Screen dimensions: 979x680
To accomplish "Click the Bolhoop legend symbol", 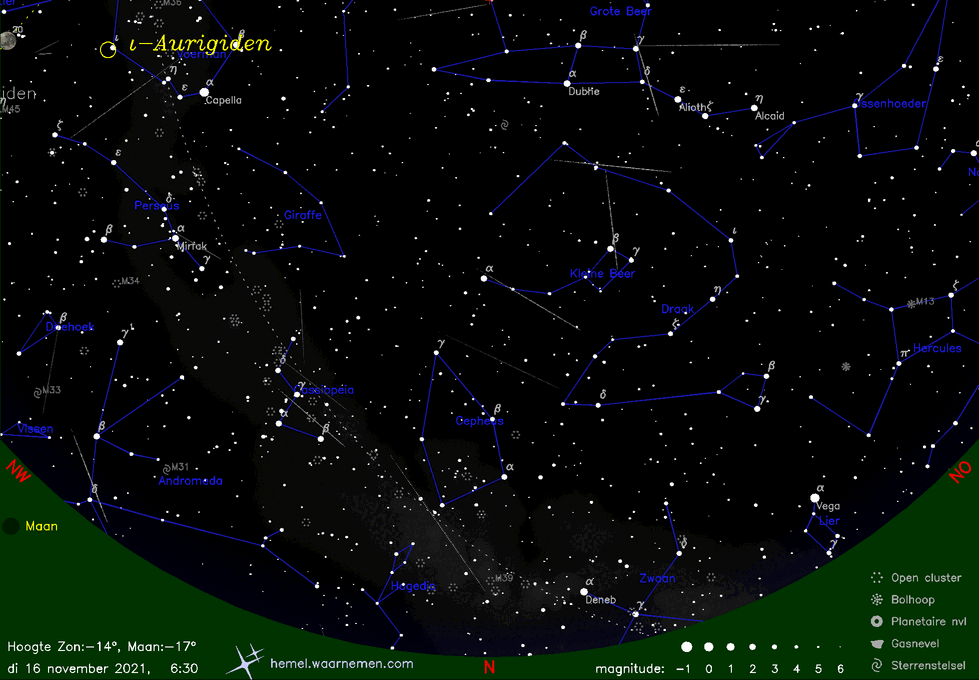I will coord(876,600).
